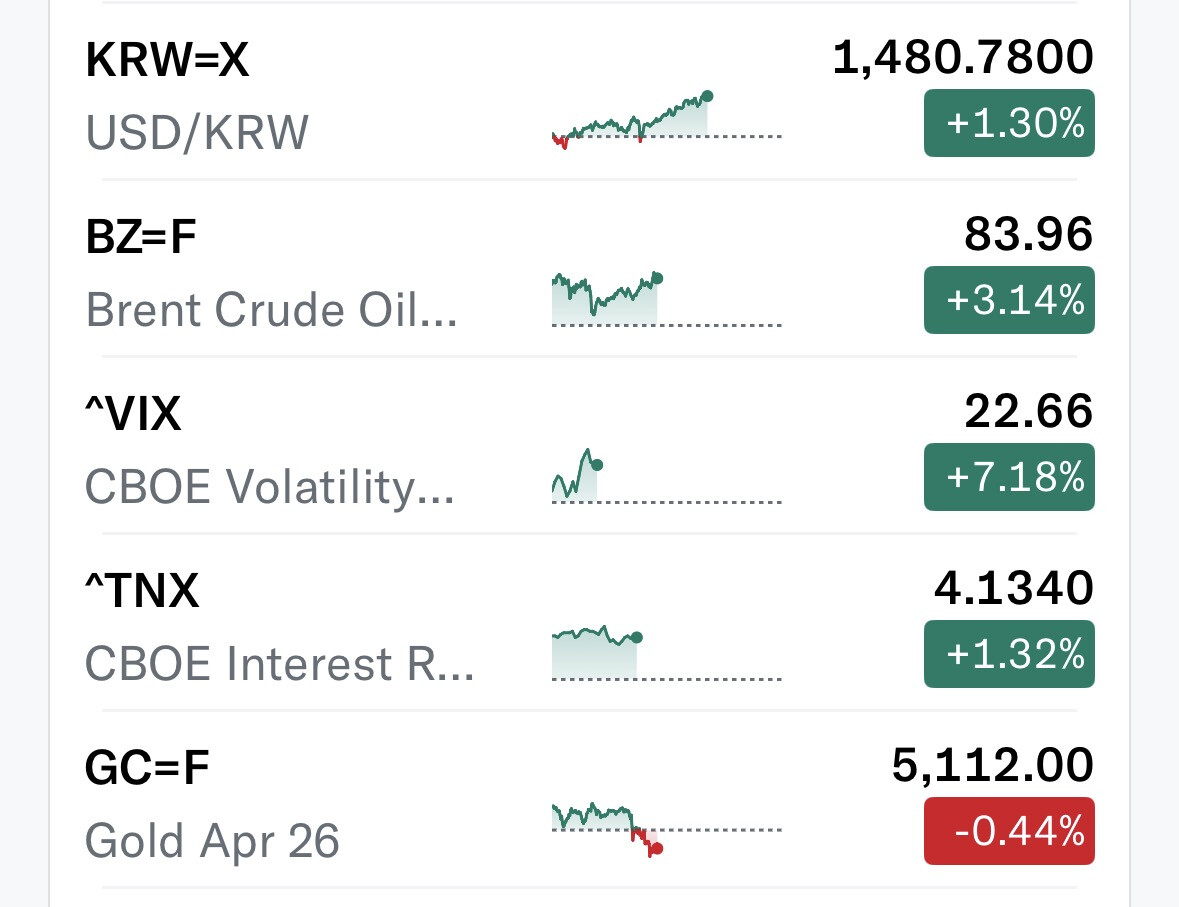1179x907 pixels.
Task: Open the BZ=F ticker symbol
Action: 141,239
